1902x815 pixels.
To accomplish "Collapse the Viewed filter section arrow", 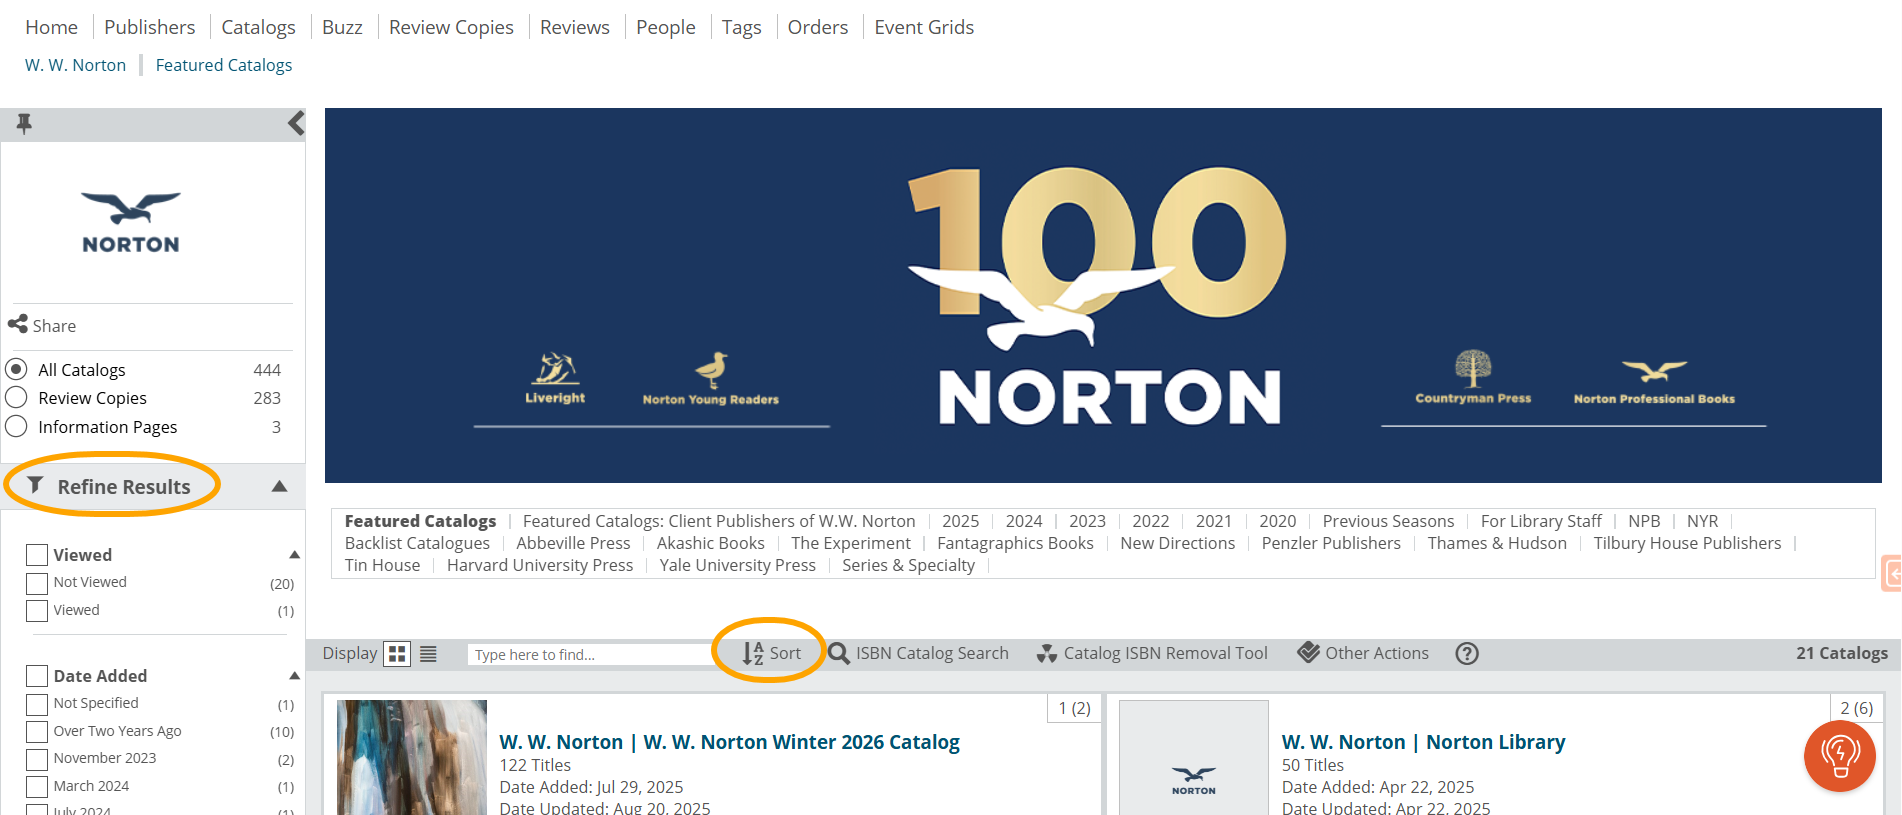I will [294, 554].
